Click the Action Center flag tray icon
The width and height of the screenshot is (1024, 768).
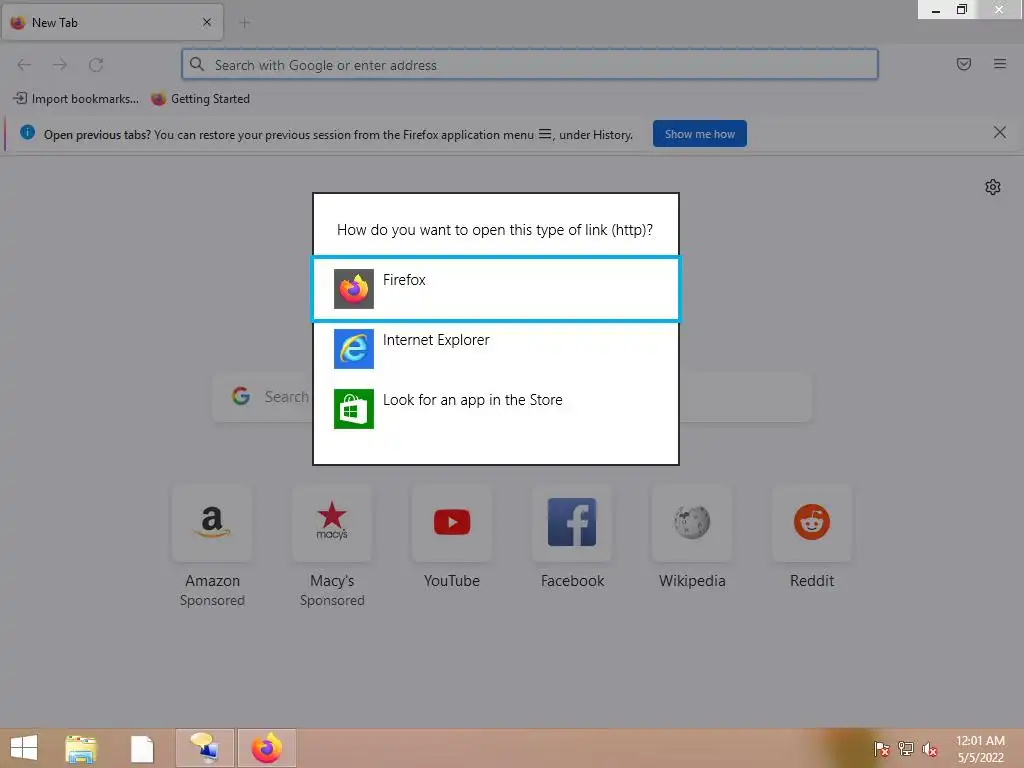(881, 748)
